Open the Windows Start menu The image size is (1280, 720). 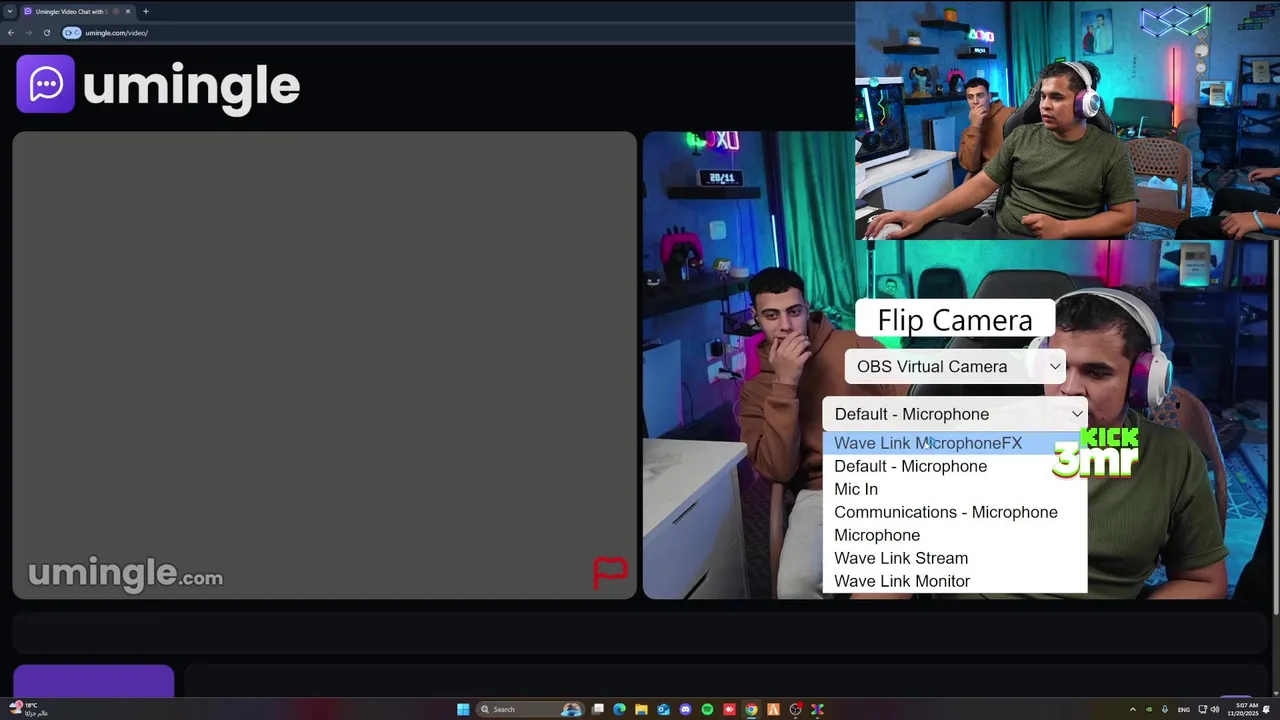point(463,710)
